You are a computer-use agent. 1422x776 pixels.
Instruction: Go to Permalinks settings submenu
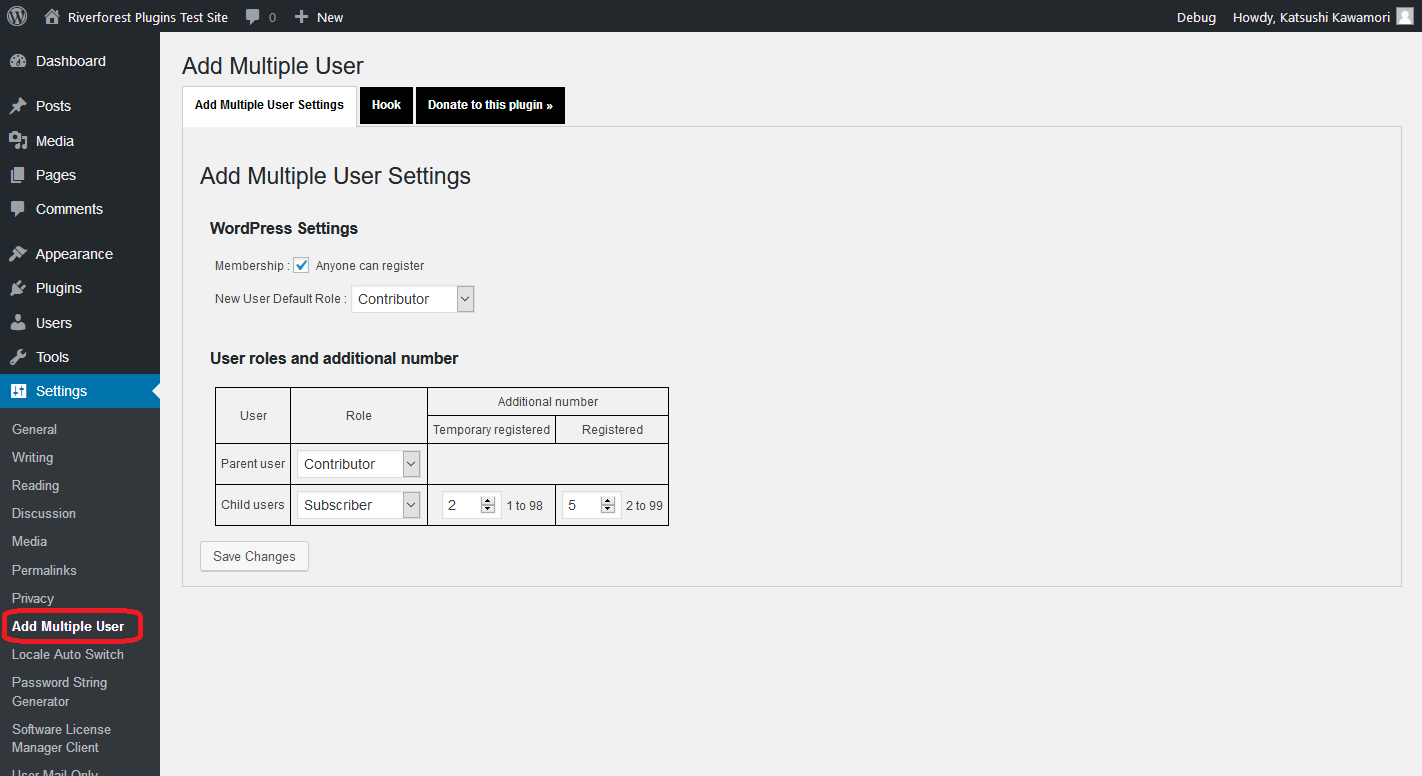(x=44, y=570)
